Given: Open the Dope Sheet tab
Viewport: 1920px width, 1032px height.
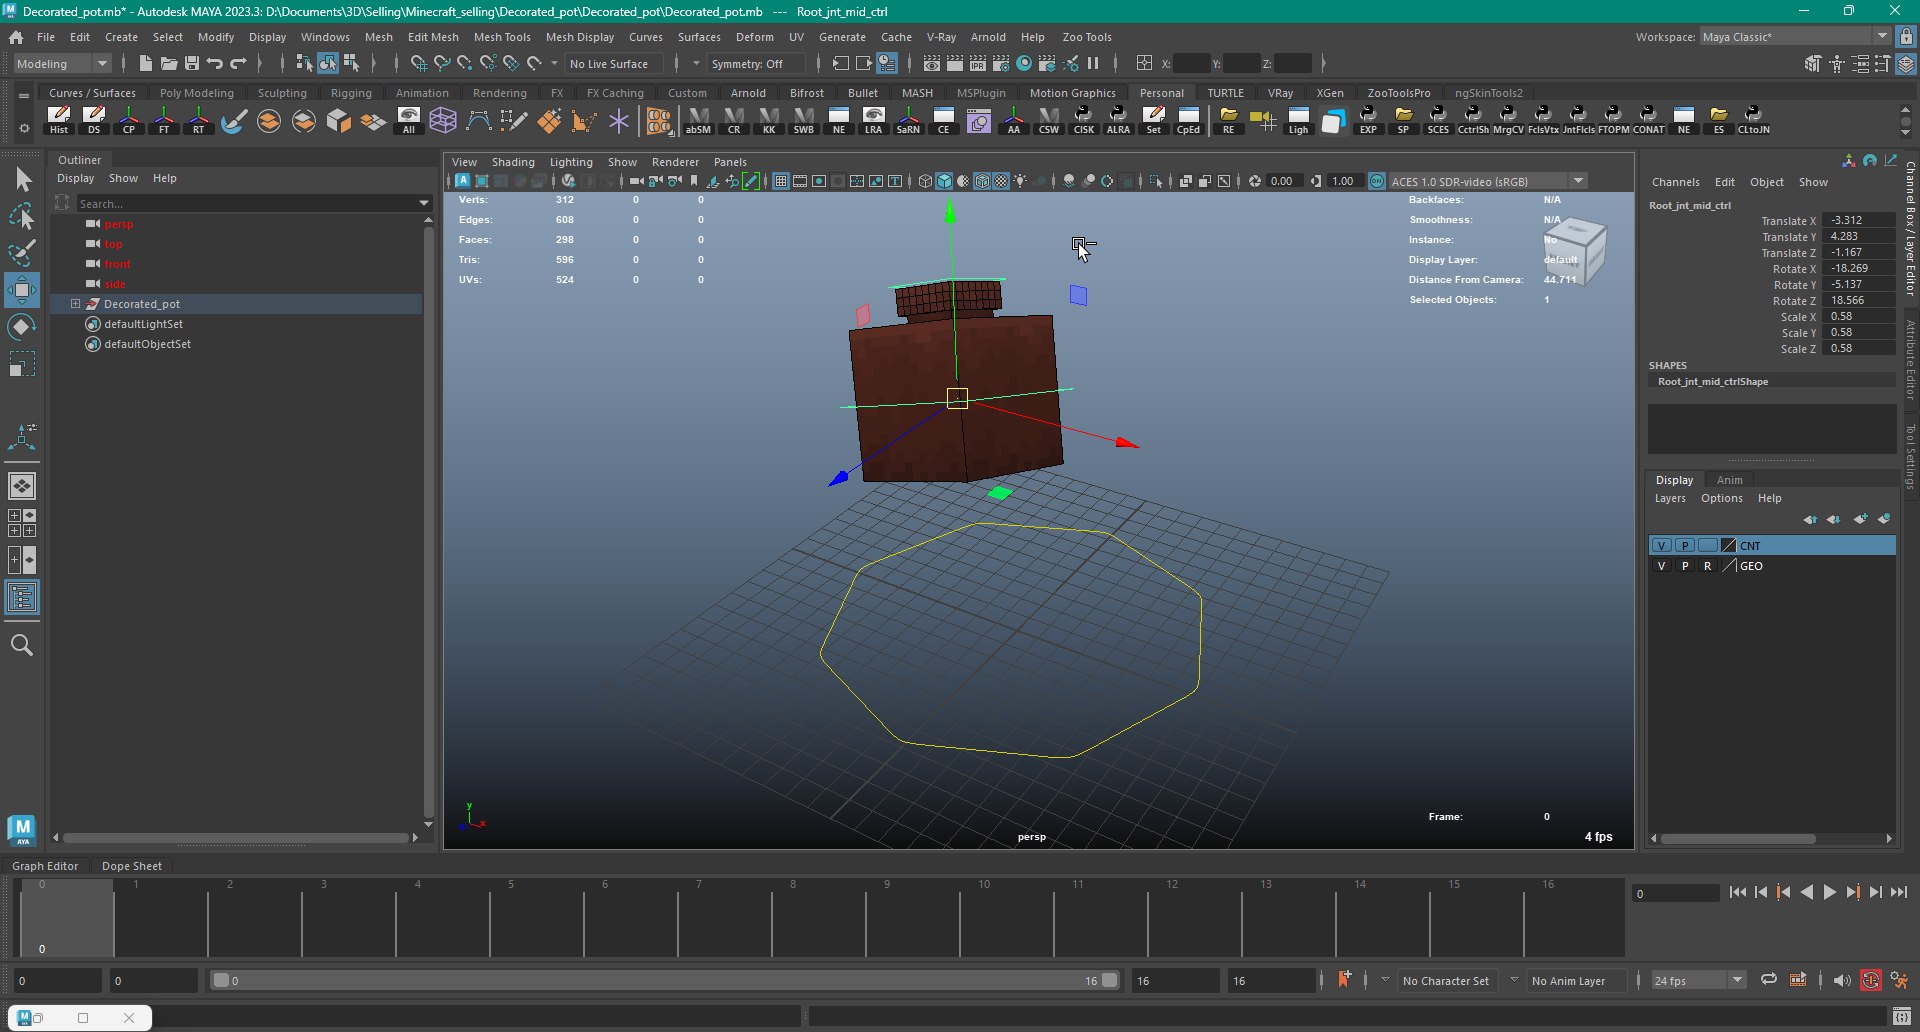Looking at the screenshot, I should (131, 866).
